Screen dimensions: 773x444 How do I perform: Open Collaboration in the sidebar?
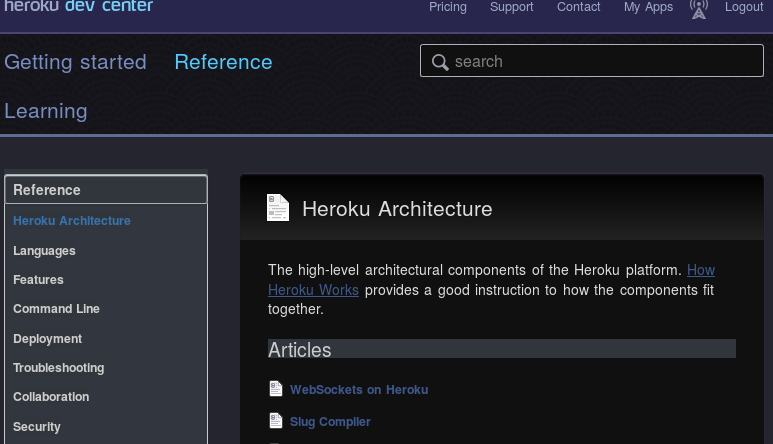pyautogui.click(x=51, y=397)
